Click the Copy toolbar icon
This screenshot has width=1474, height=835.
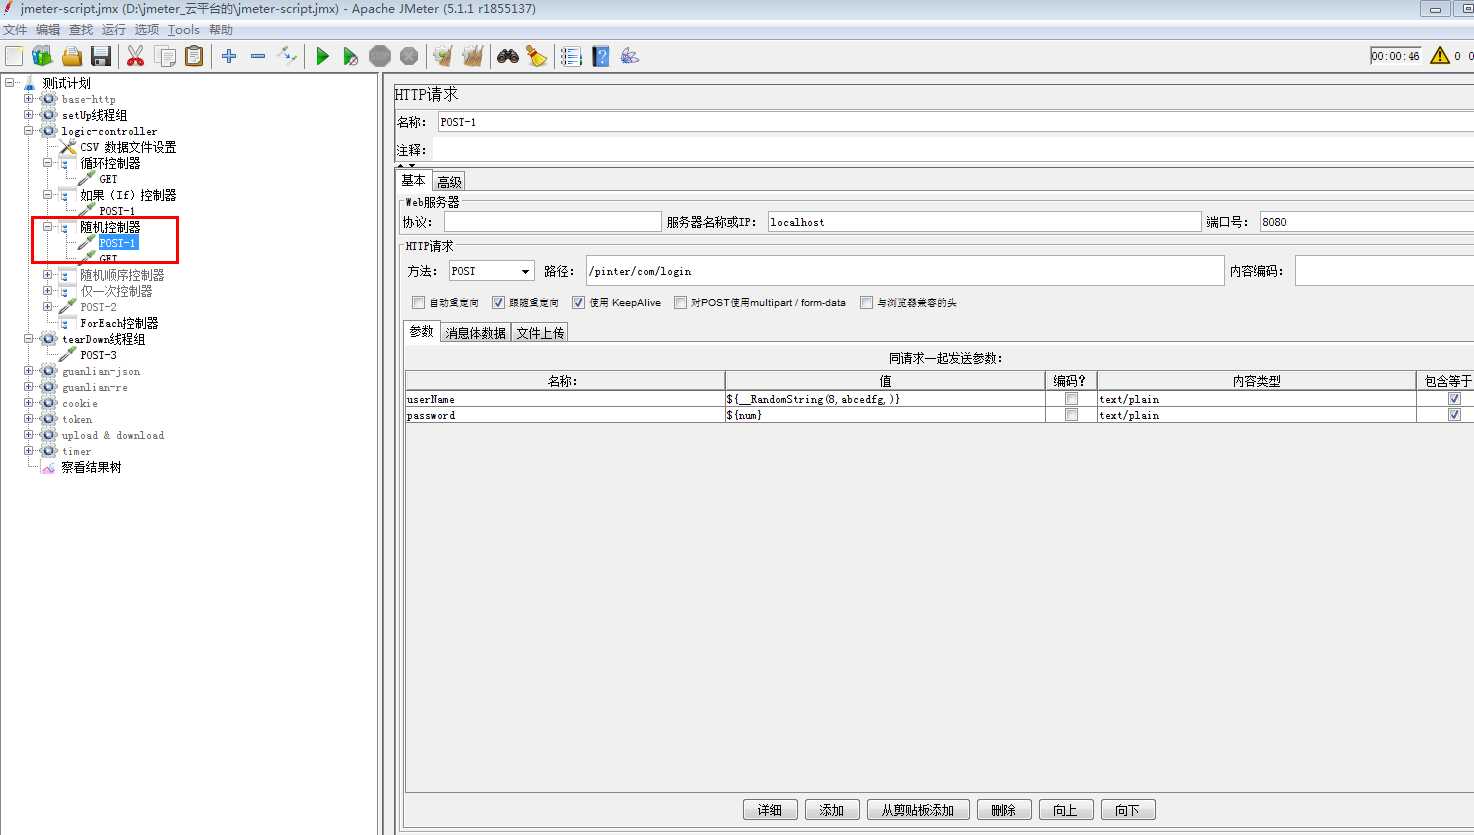tap(165, 56)
